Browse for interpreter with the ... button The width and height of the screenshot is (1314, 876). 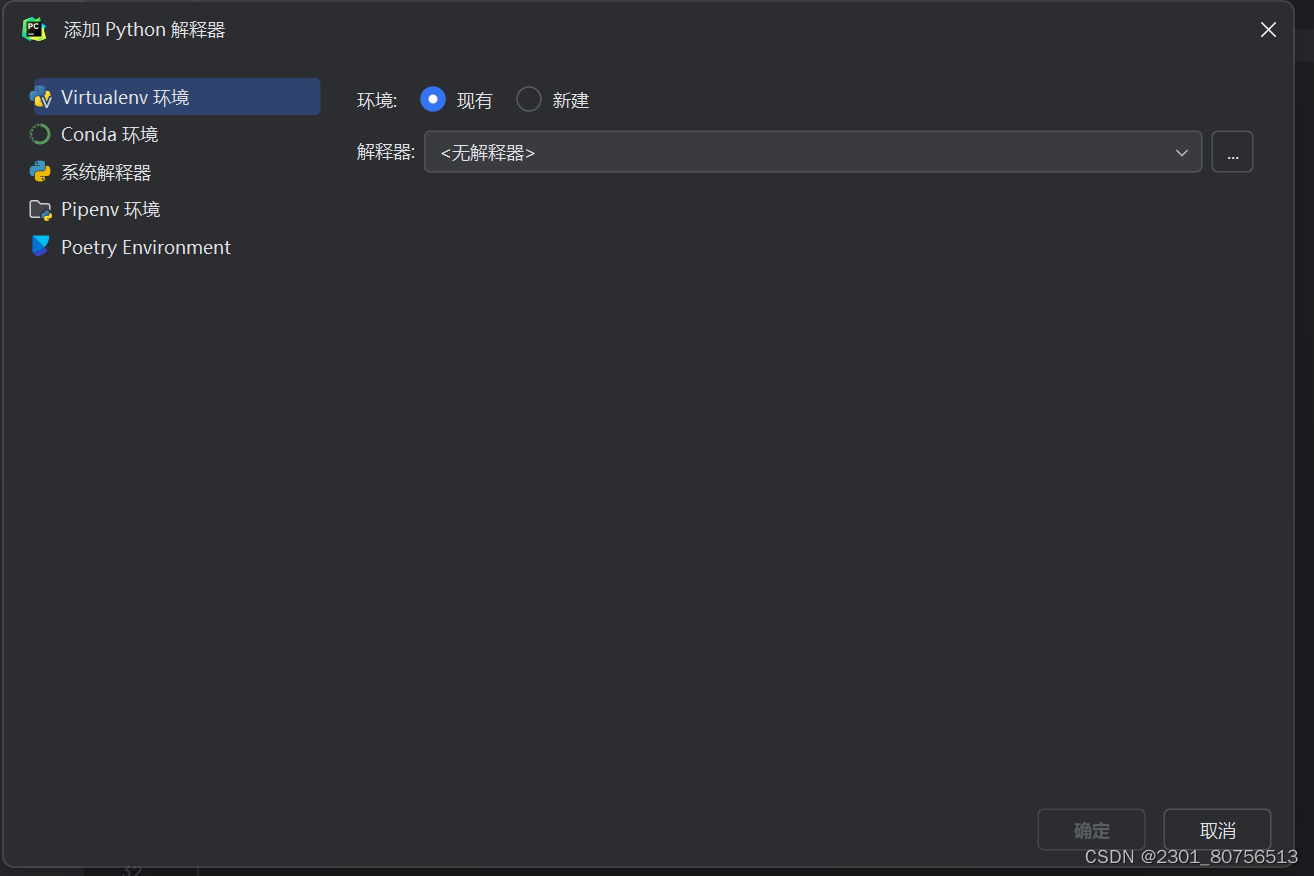pyautogui.click(x=1232, y=152)
